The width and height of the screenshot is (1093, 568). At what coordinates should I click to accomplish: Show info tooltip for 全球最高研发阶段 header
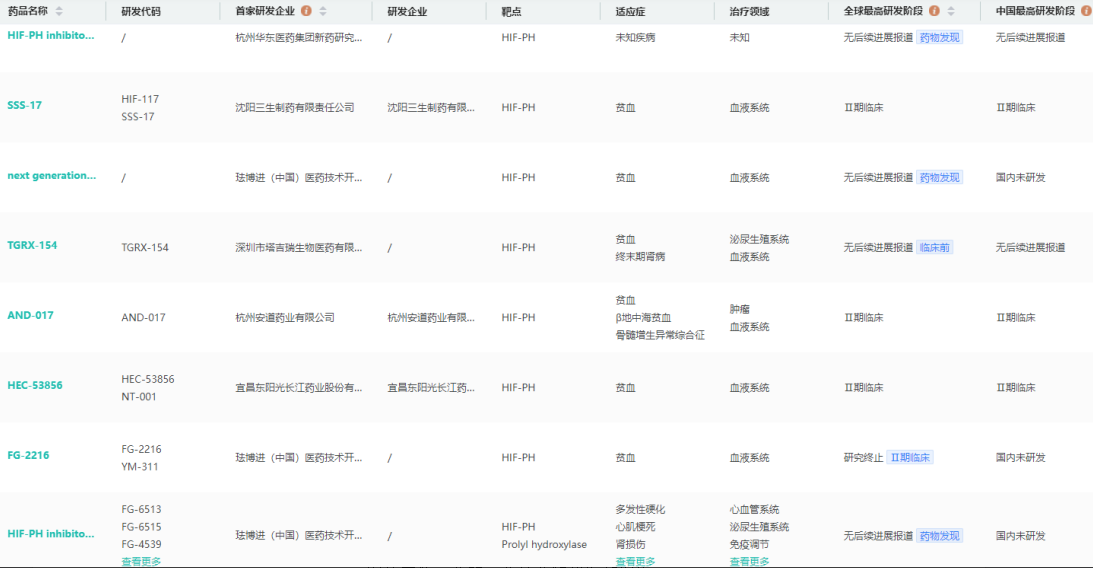point(934,11)
